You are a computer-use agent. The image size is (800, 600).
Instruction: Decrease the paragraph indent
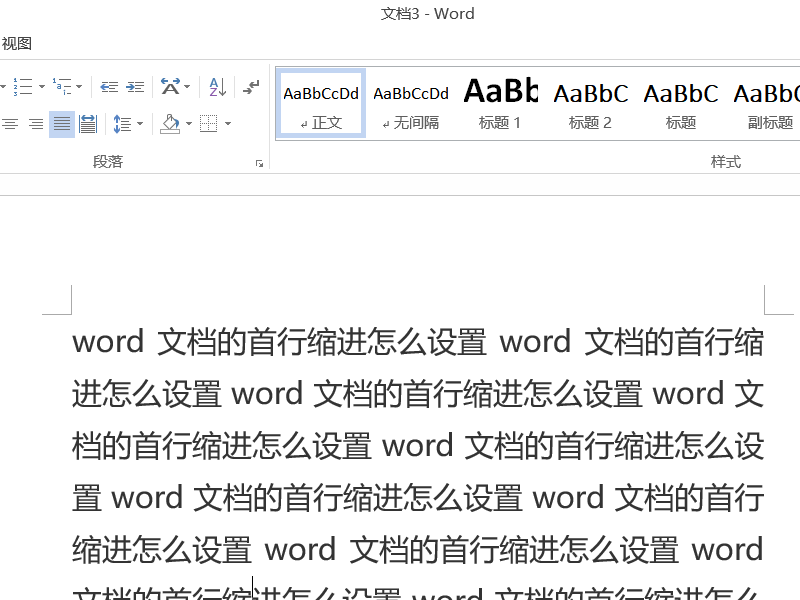[x=109, y=87]
